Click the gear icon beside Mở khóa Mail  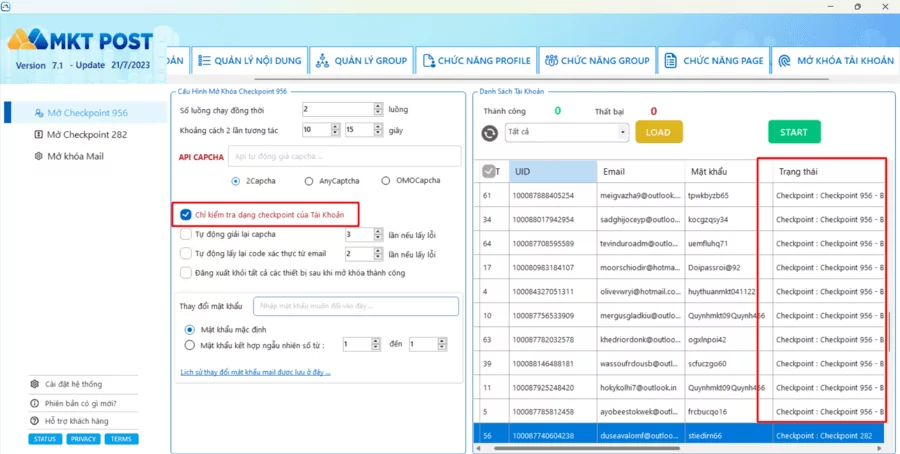(39, 156)
